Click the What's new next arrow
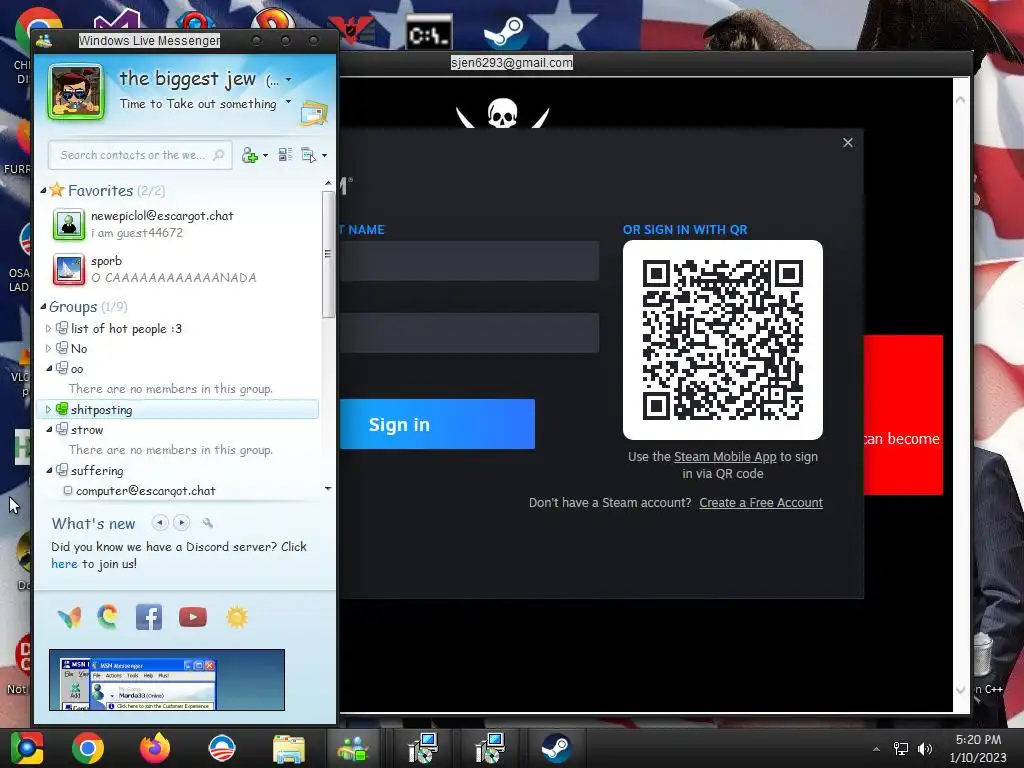 [182, 522]
